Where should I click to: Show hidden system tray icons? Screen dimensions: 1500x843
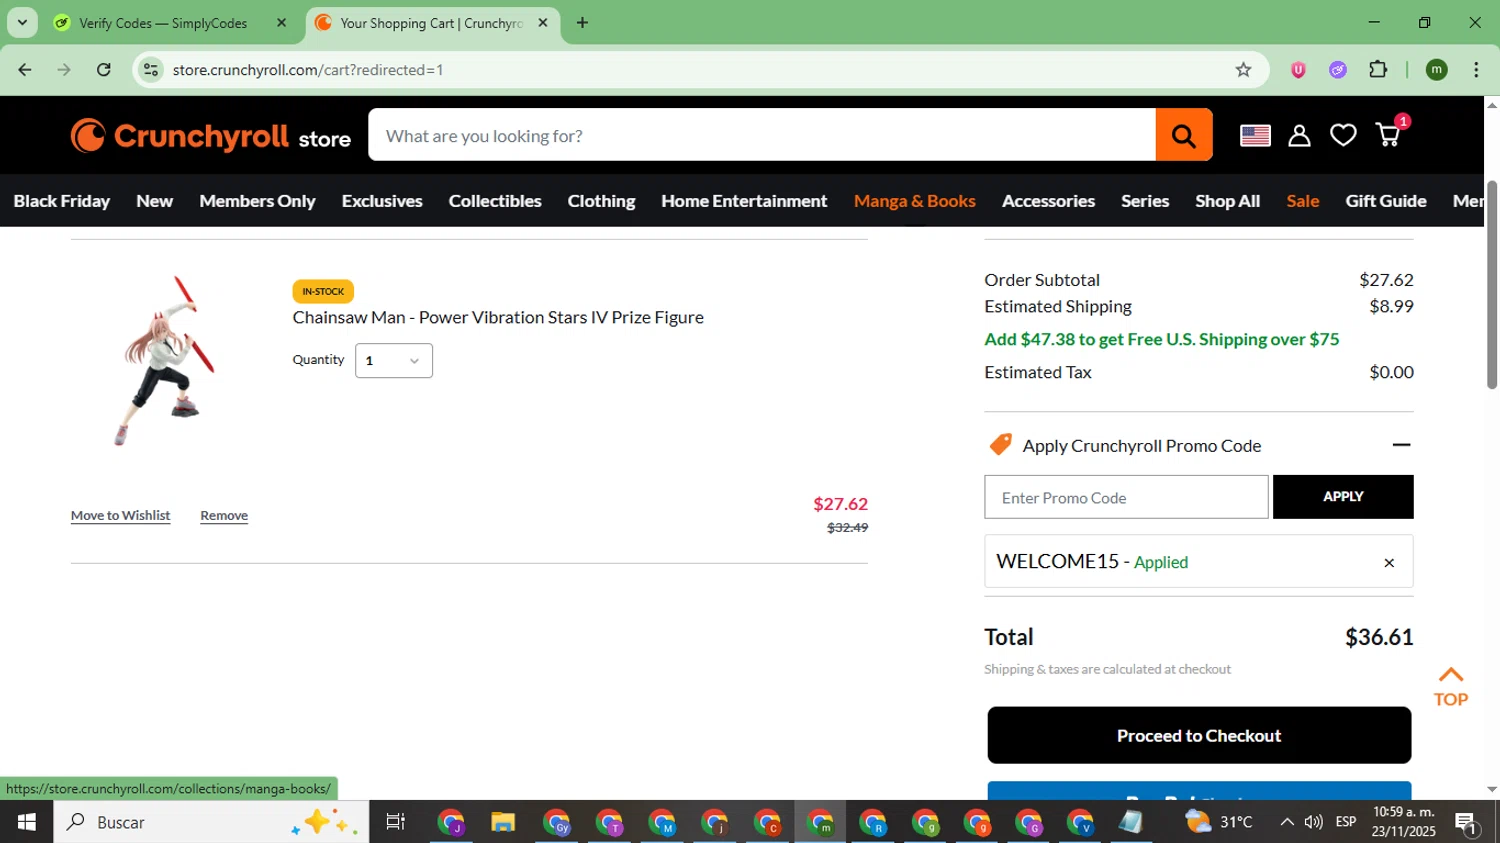tap(1286, 822)
